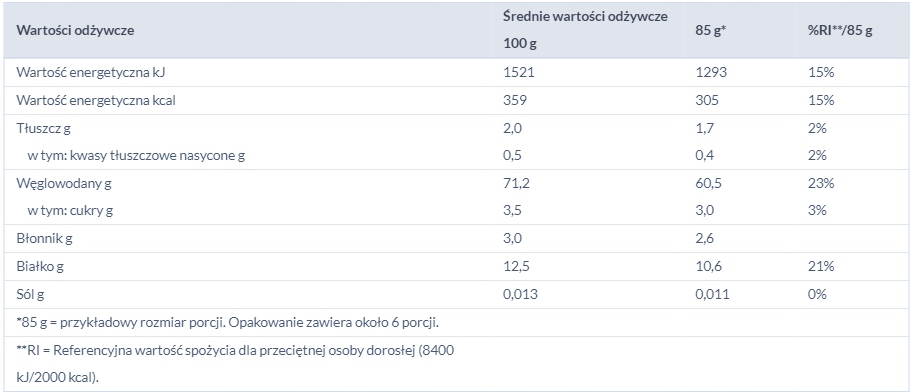Image resolution: width=914 pixels, height=392 pixels.
Task: Click the 'Wartości odżywcze' column header
Action: (75, 31)
